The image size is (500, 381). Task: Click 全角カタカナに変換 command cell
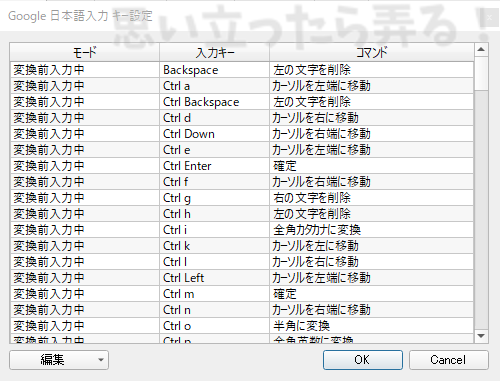coord(372,230)
